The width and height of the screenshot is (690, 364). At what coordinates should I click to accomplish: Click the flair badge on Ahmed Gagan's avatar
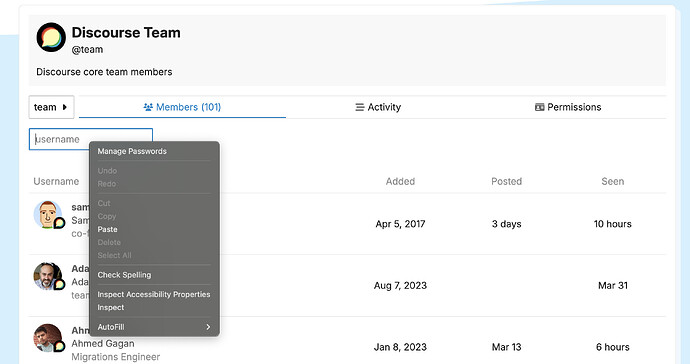tap(59, 346)
